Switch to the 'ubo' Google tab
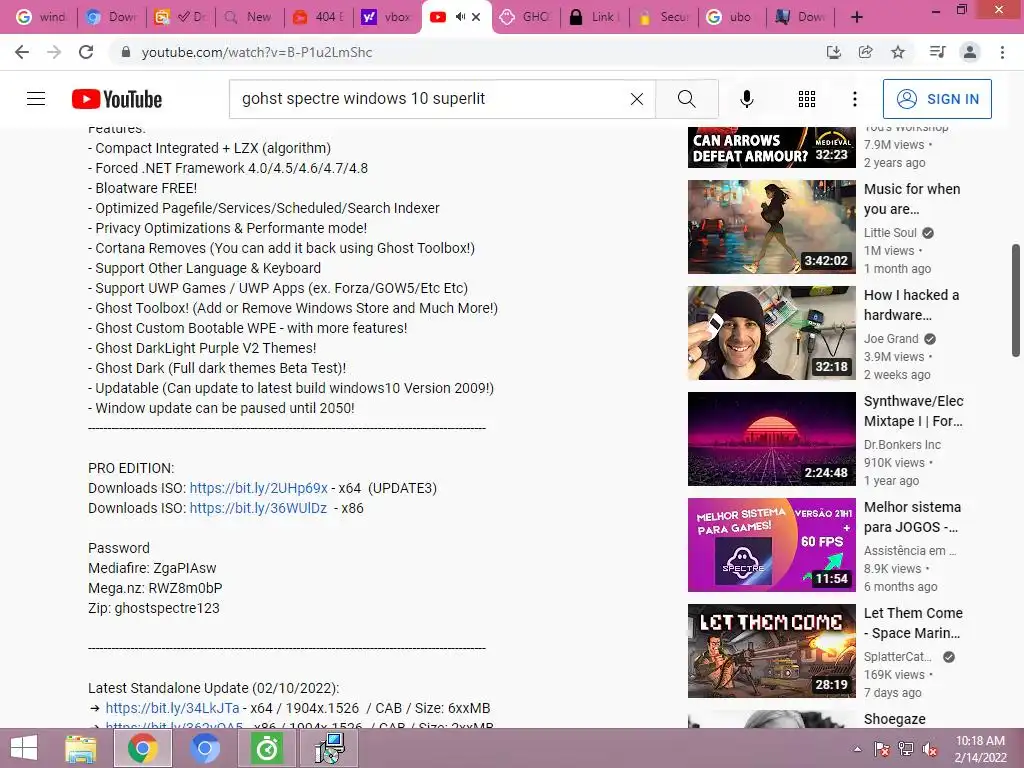Viewport: 1024px width, 768px height. [x=731, y=17]
